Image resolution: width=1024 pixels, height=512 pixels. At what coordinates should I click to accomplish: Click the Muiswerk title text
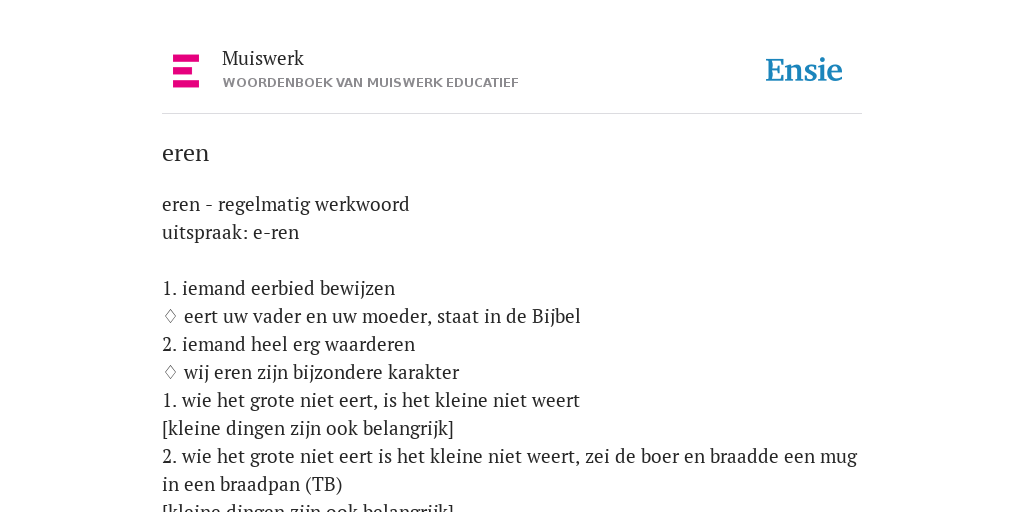(263, 59)
